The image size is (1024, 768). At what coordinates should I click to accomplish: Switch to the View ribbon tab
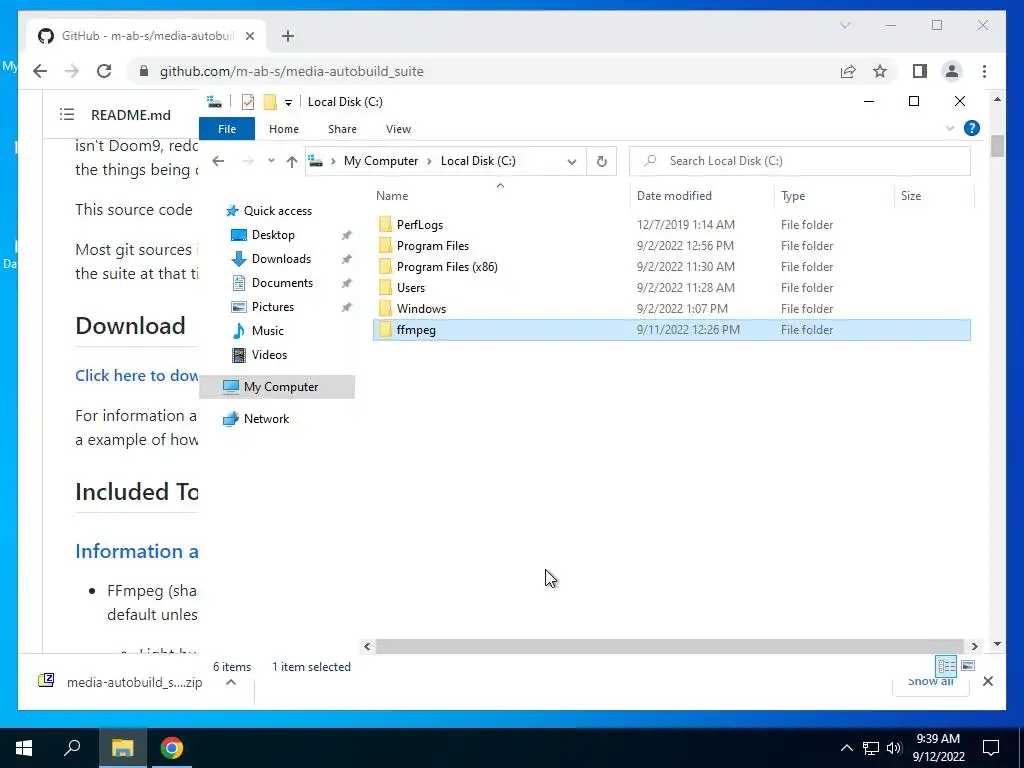tap(398, 129)
